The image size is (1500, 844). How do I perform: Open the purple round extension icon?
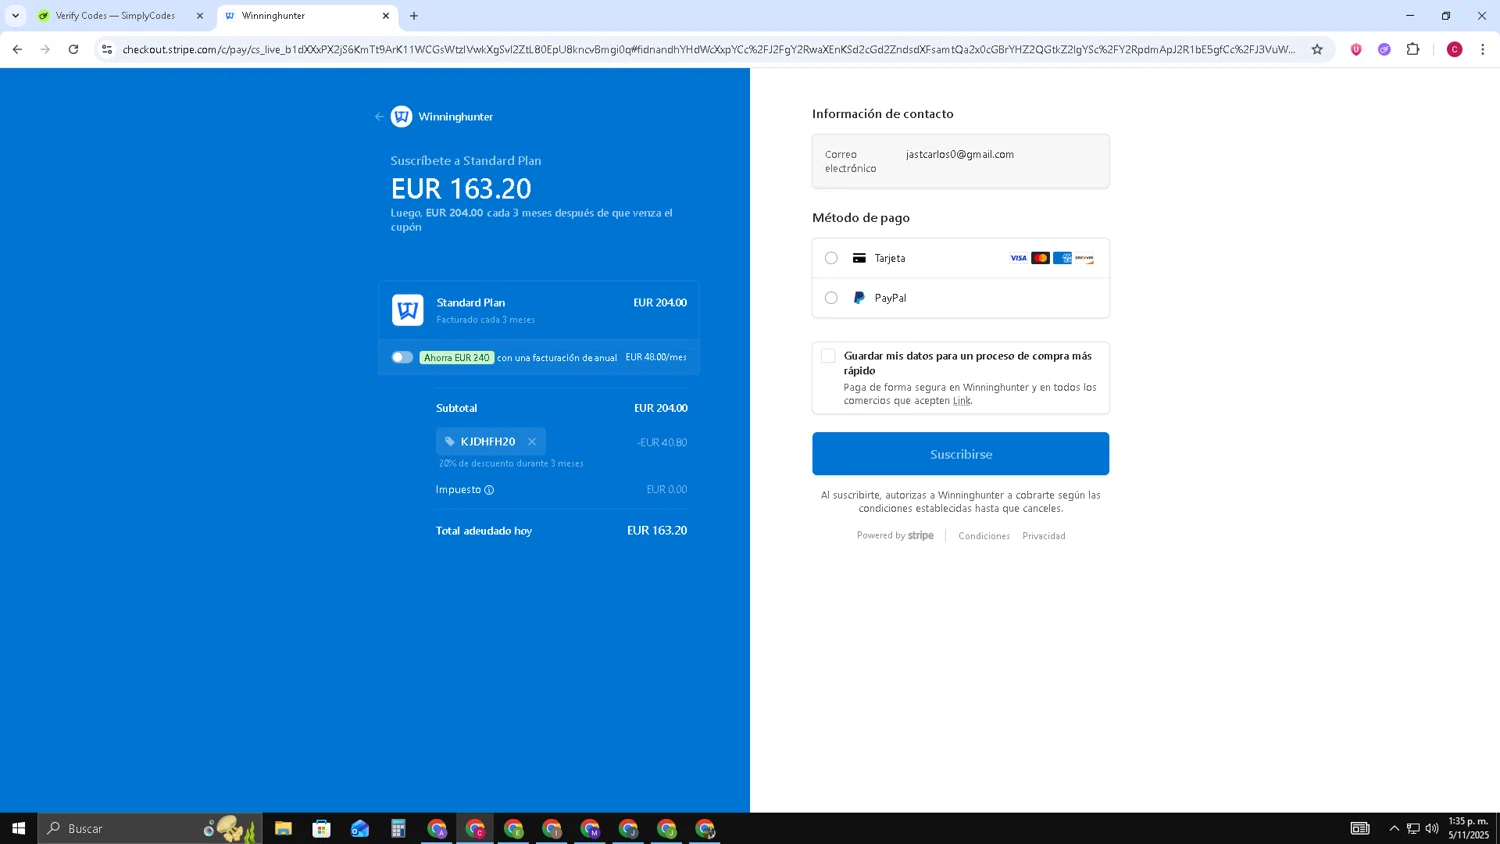pyautogui.click(x=1384, y=49)
